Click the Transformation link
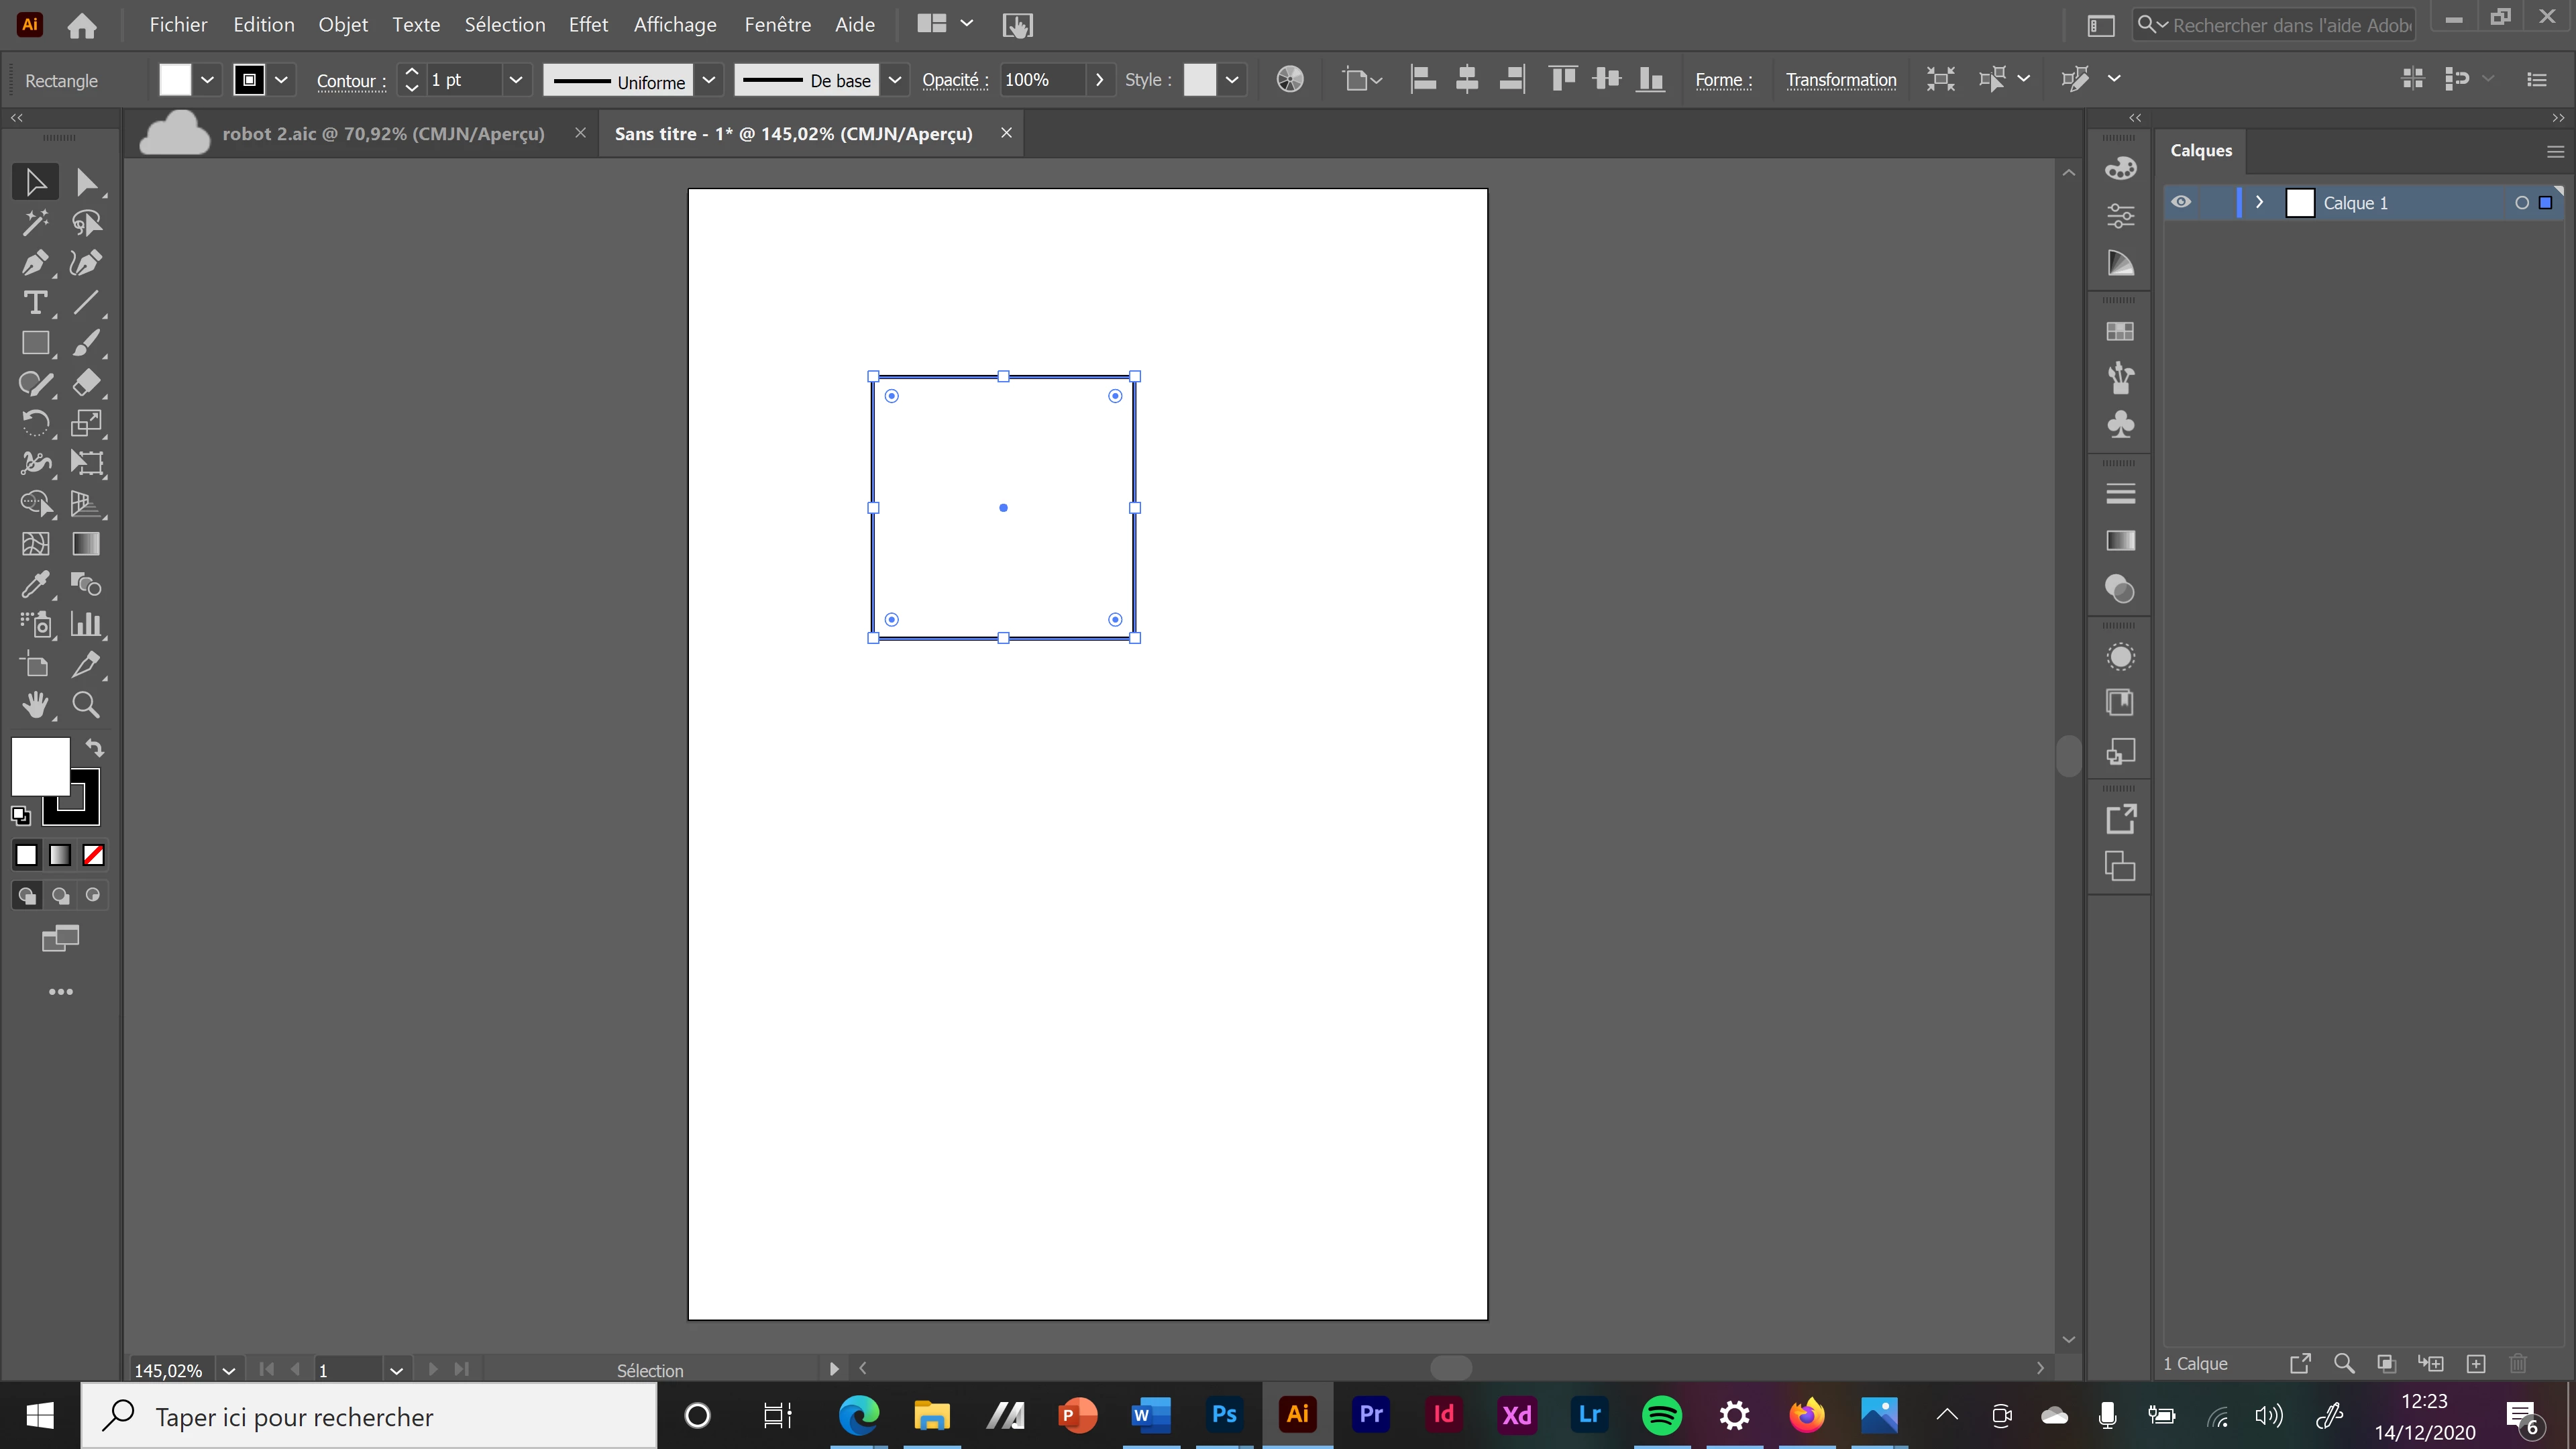 (1840, 80)
